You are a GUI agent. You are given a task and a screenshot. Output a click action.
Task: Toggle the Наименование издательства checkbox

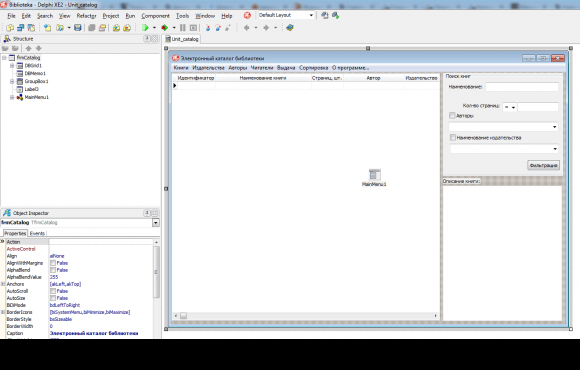[x=453, y=137]
